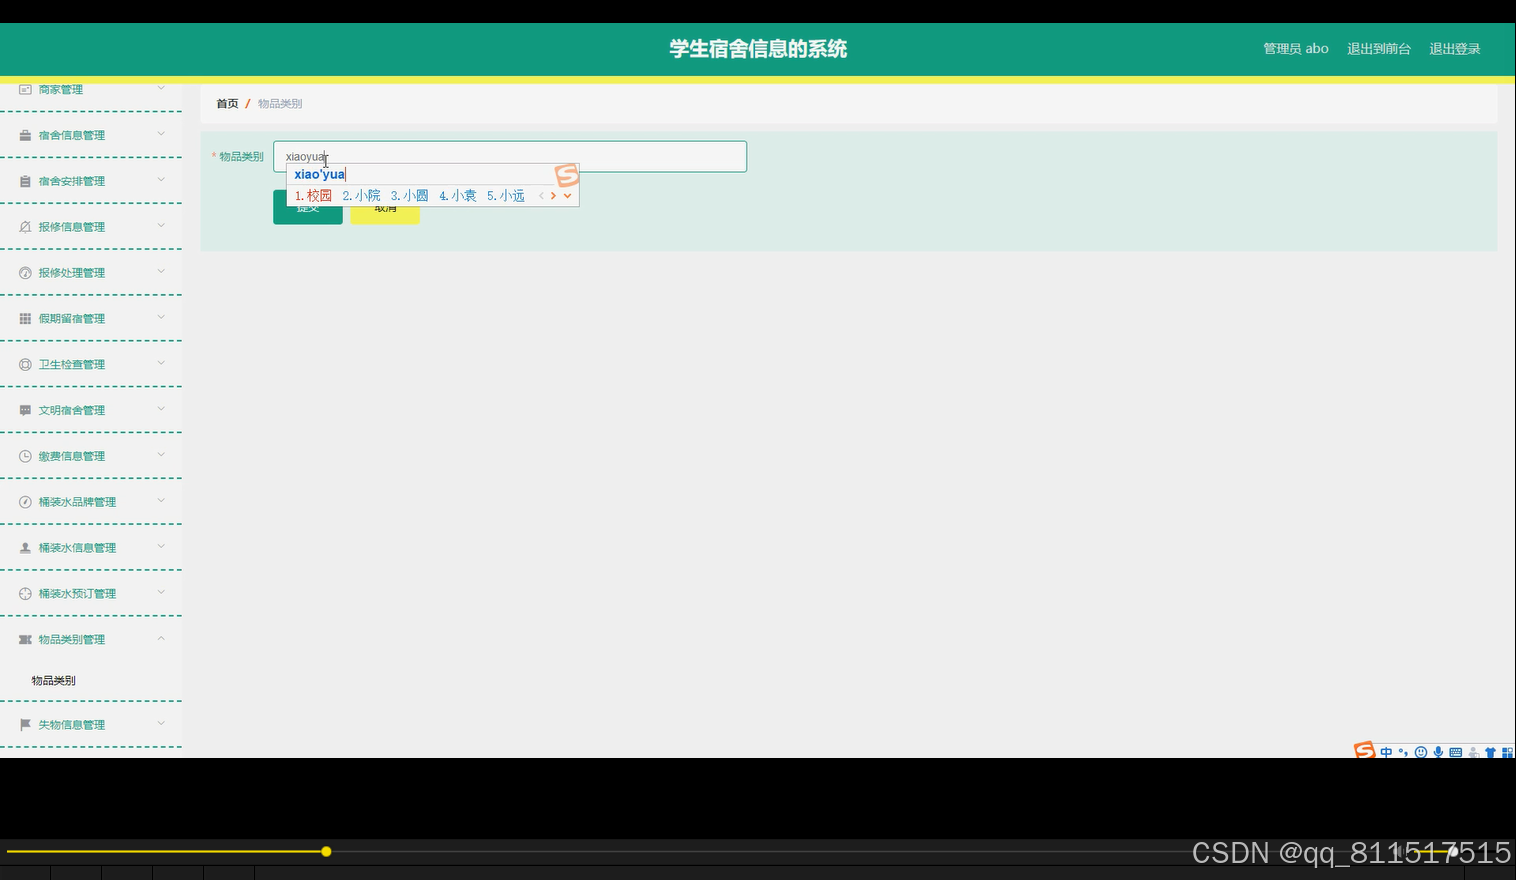Screen dimensions: 1516x880
Task: Expand 报修信息管理 menu chevron
Action: [161, 226]
